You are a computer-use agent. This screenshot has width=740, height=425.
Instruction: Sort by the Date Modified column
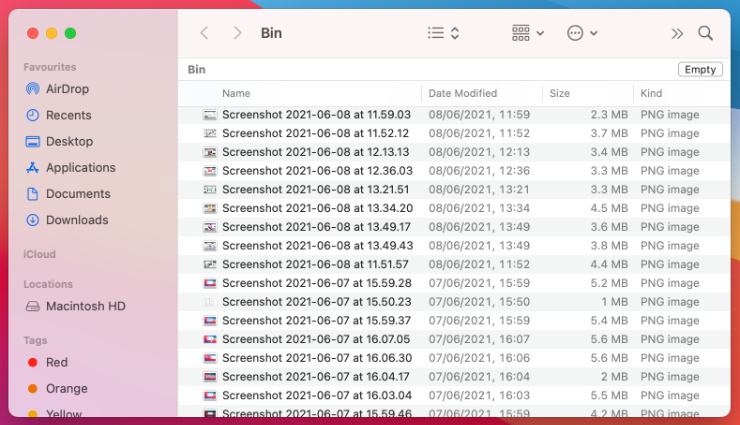point(462,93)
